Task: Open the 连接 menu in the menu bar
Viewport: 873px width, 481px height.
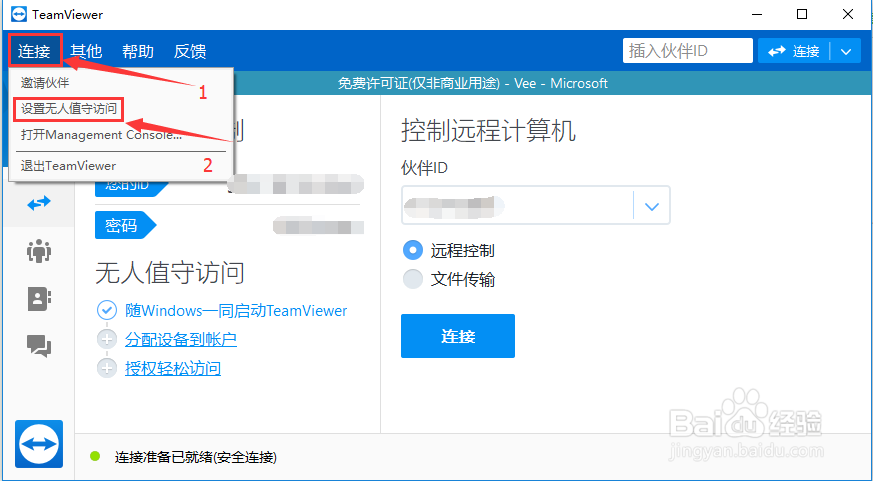Action: point(35,51)
